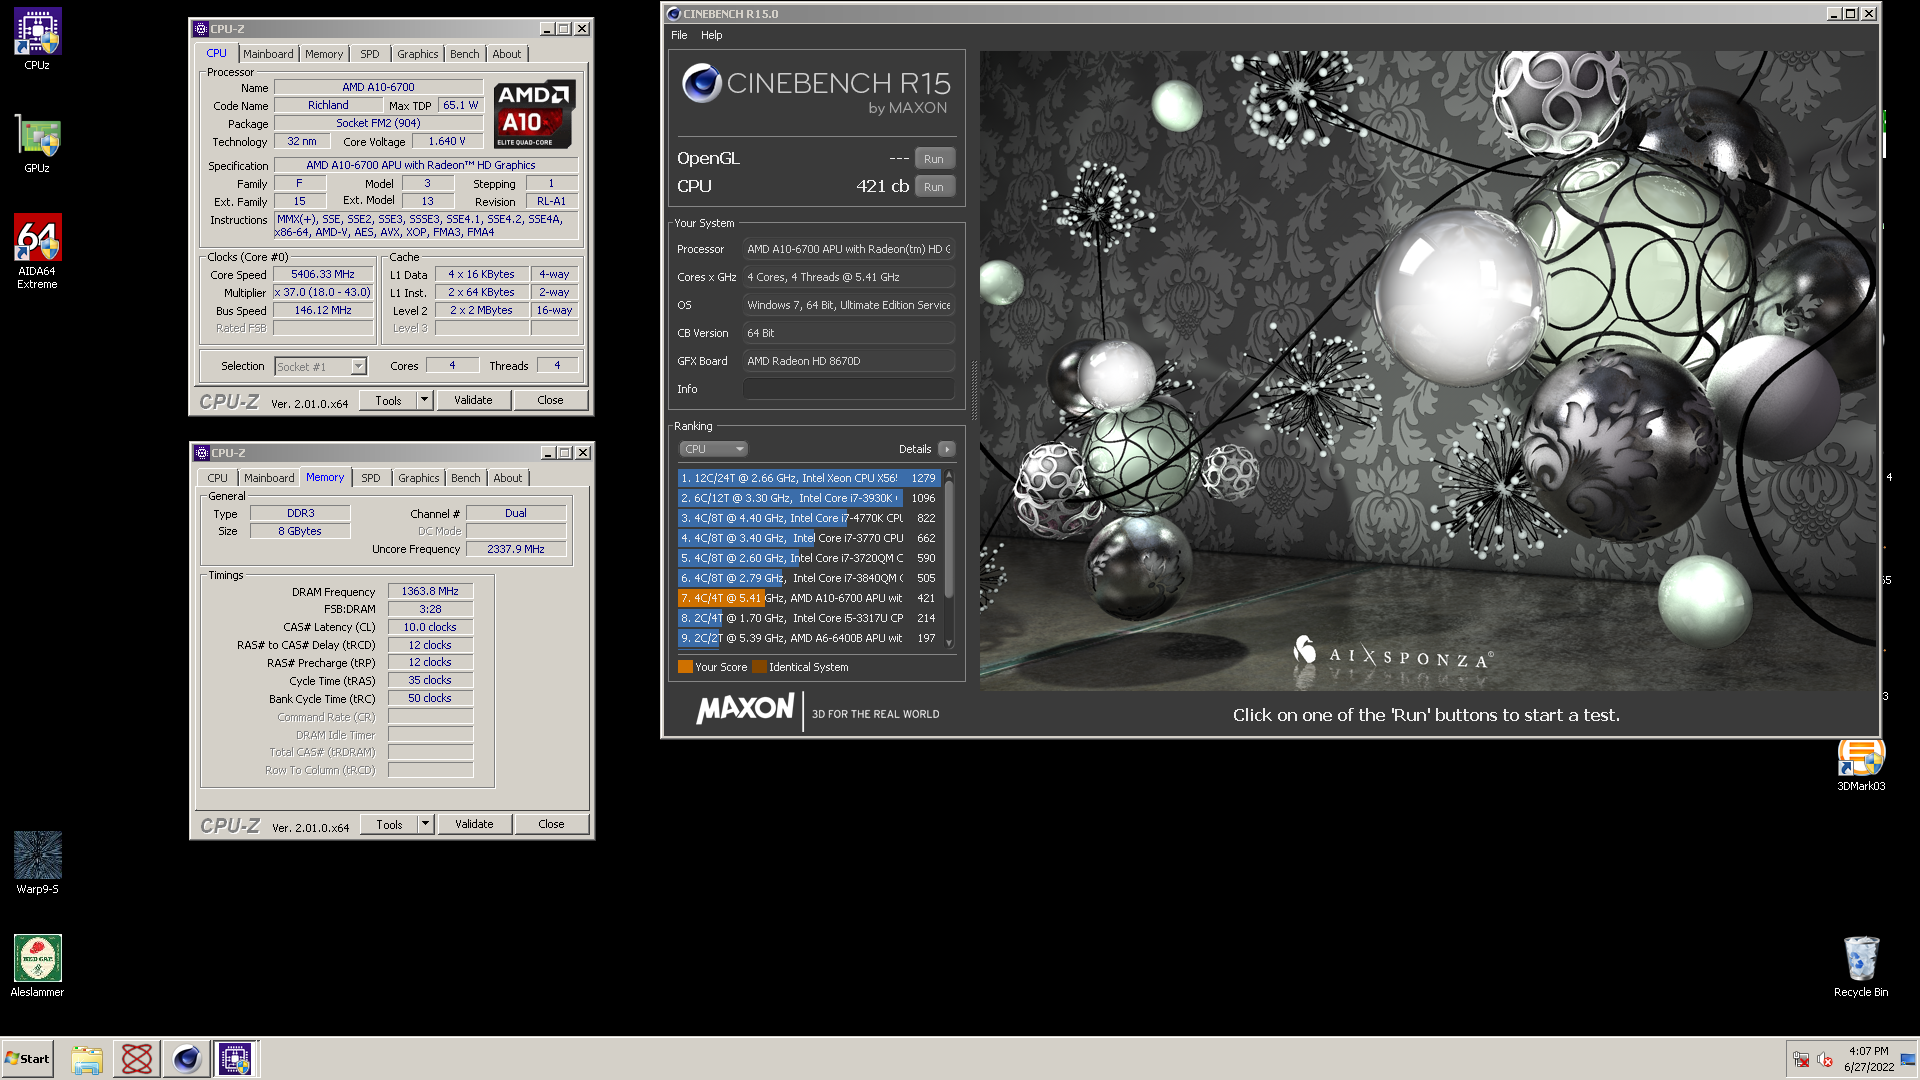Click the network icon in the system tray
The height and width of the screenshot is (1080, 1920).
[1801, 1060]
